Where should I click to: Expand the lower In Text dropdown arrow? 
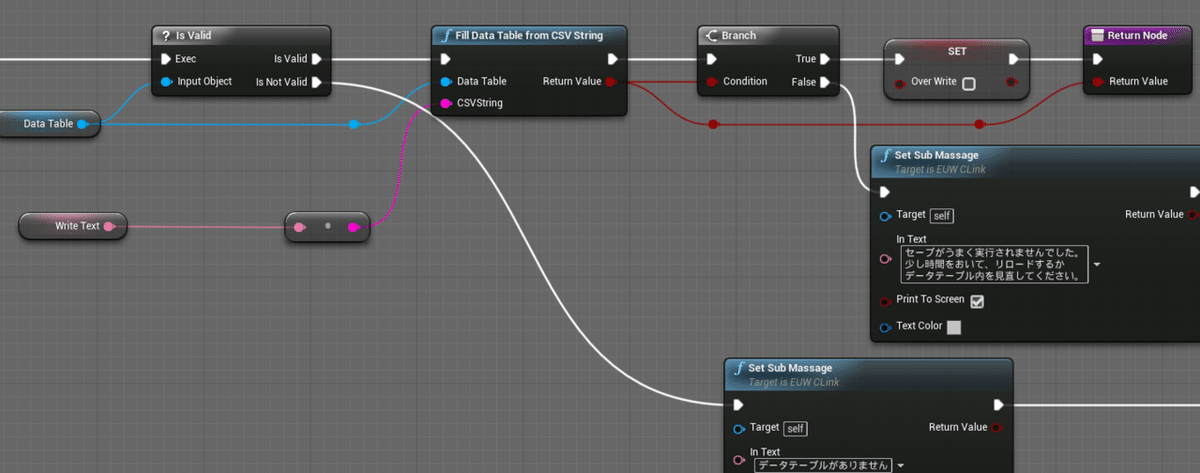click(899, 466)
